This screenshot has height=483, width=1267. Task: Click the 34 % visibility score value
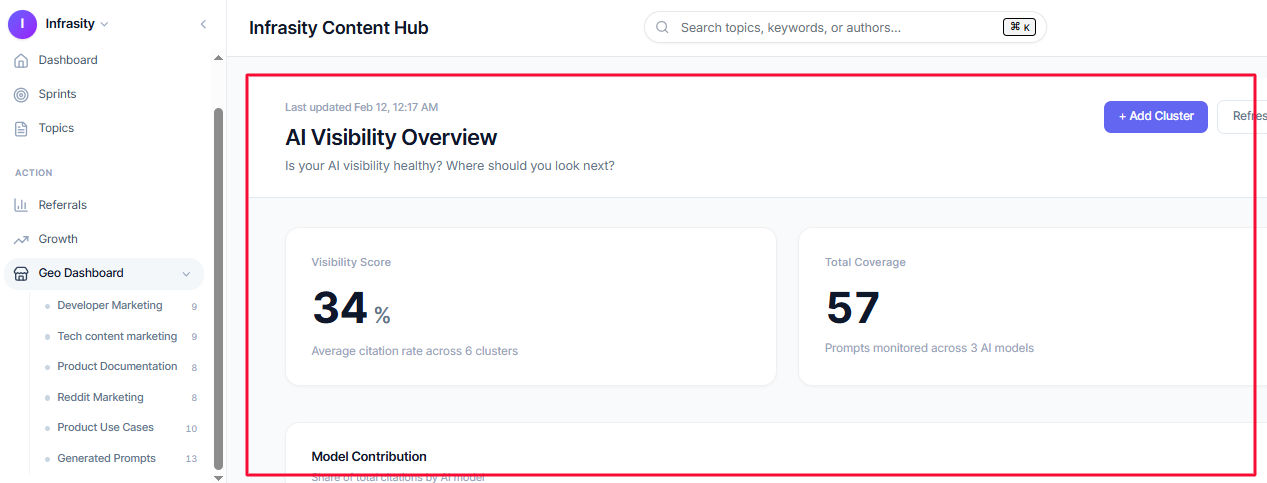pos(351,308)
